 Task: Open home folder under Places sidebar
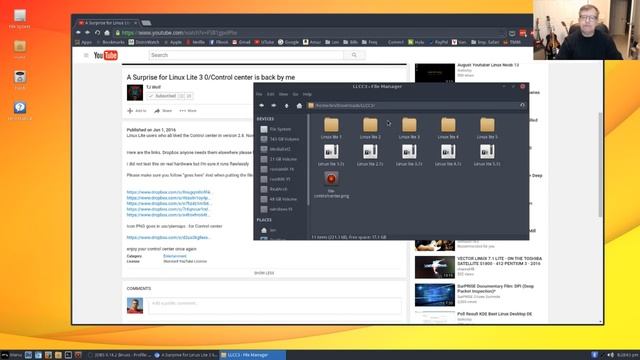(x=269, y=230)
